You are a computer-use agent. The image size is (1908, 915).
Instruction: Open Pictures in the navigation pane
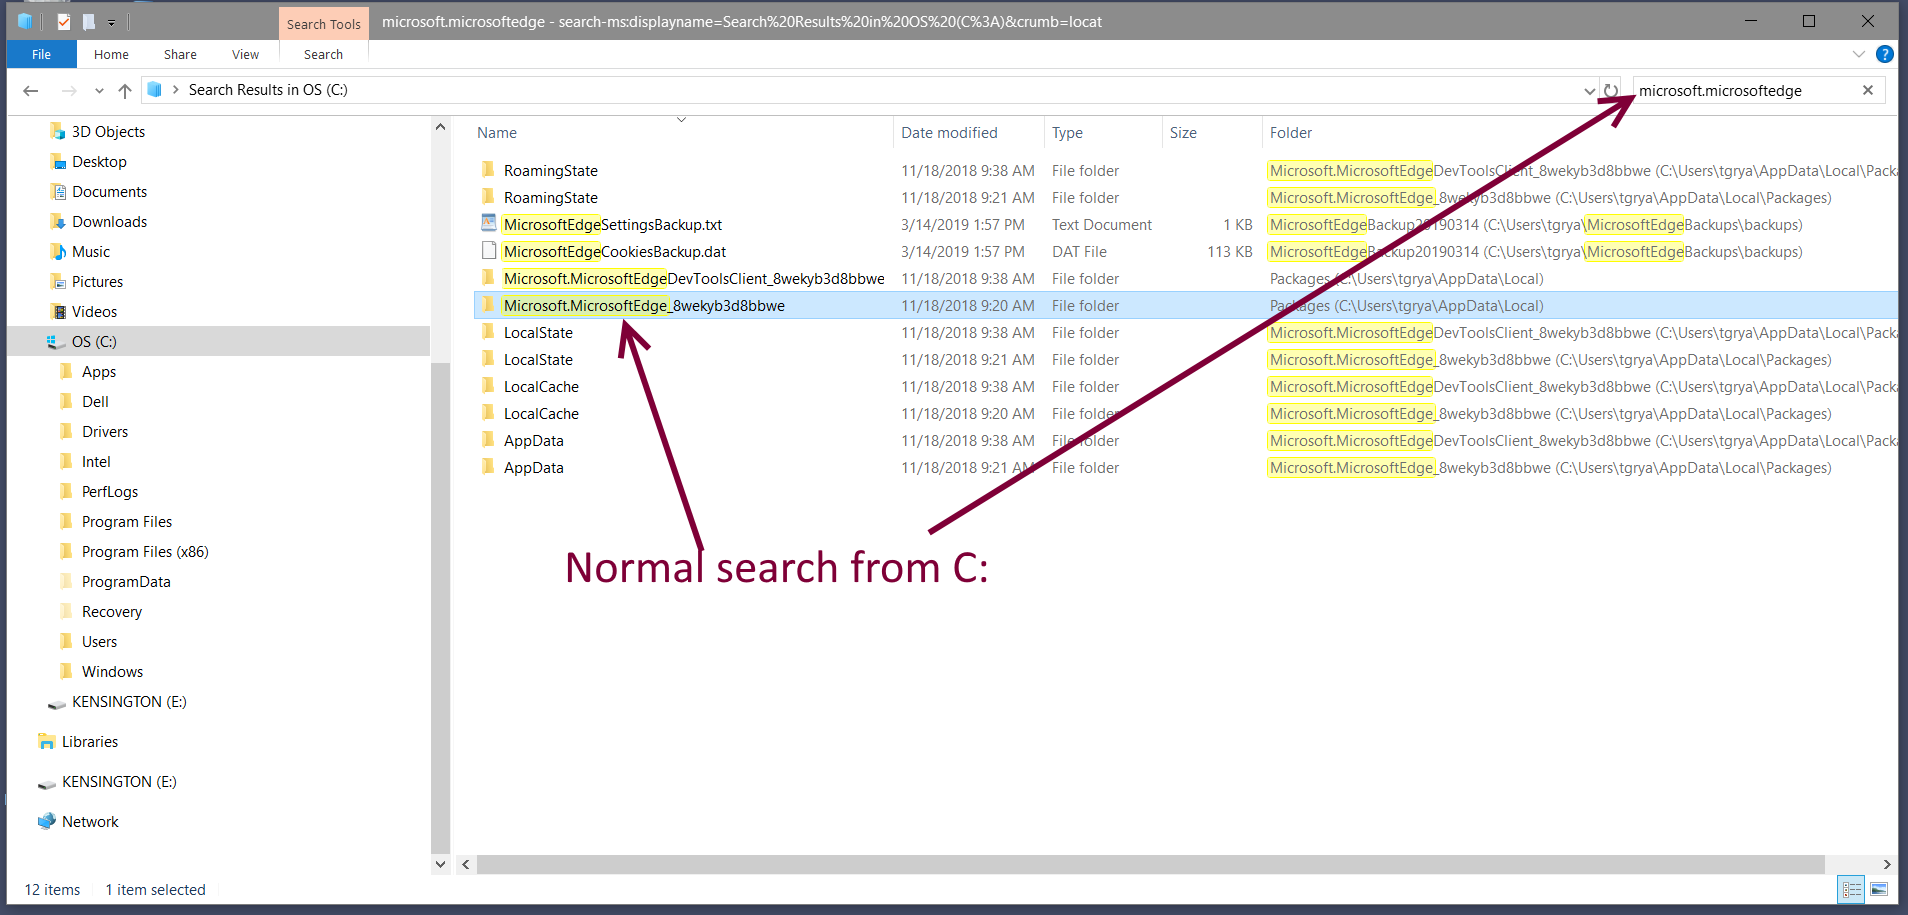point(97,282)
